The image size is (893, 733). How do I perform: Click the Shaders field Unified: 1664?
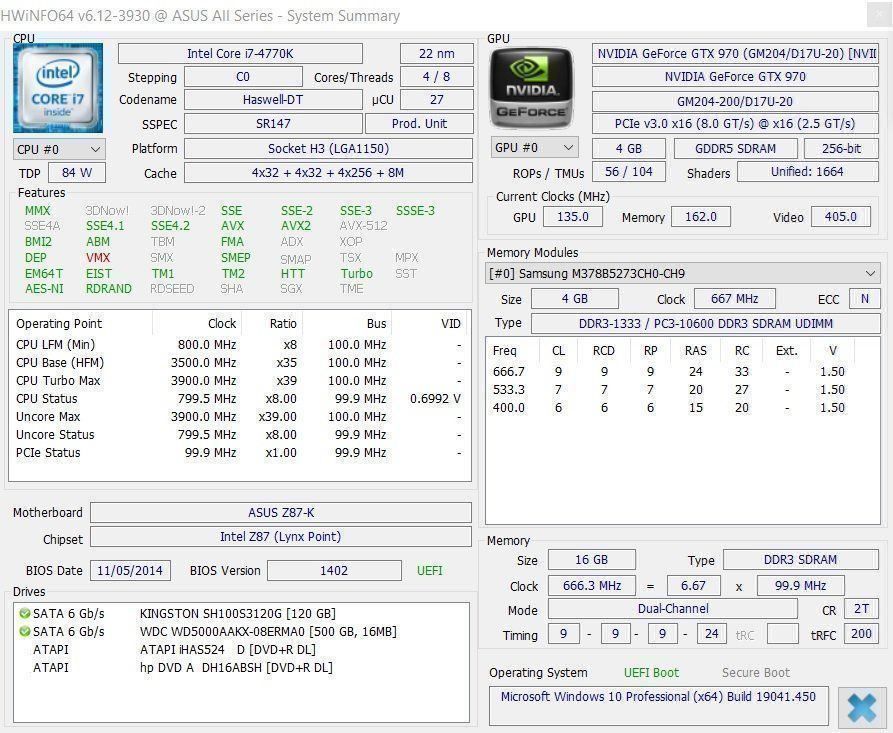(808, 171)
